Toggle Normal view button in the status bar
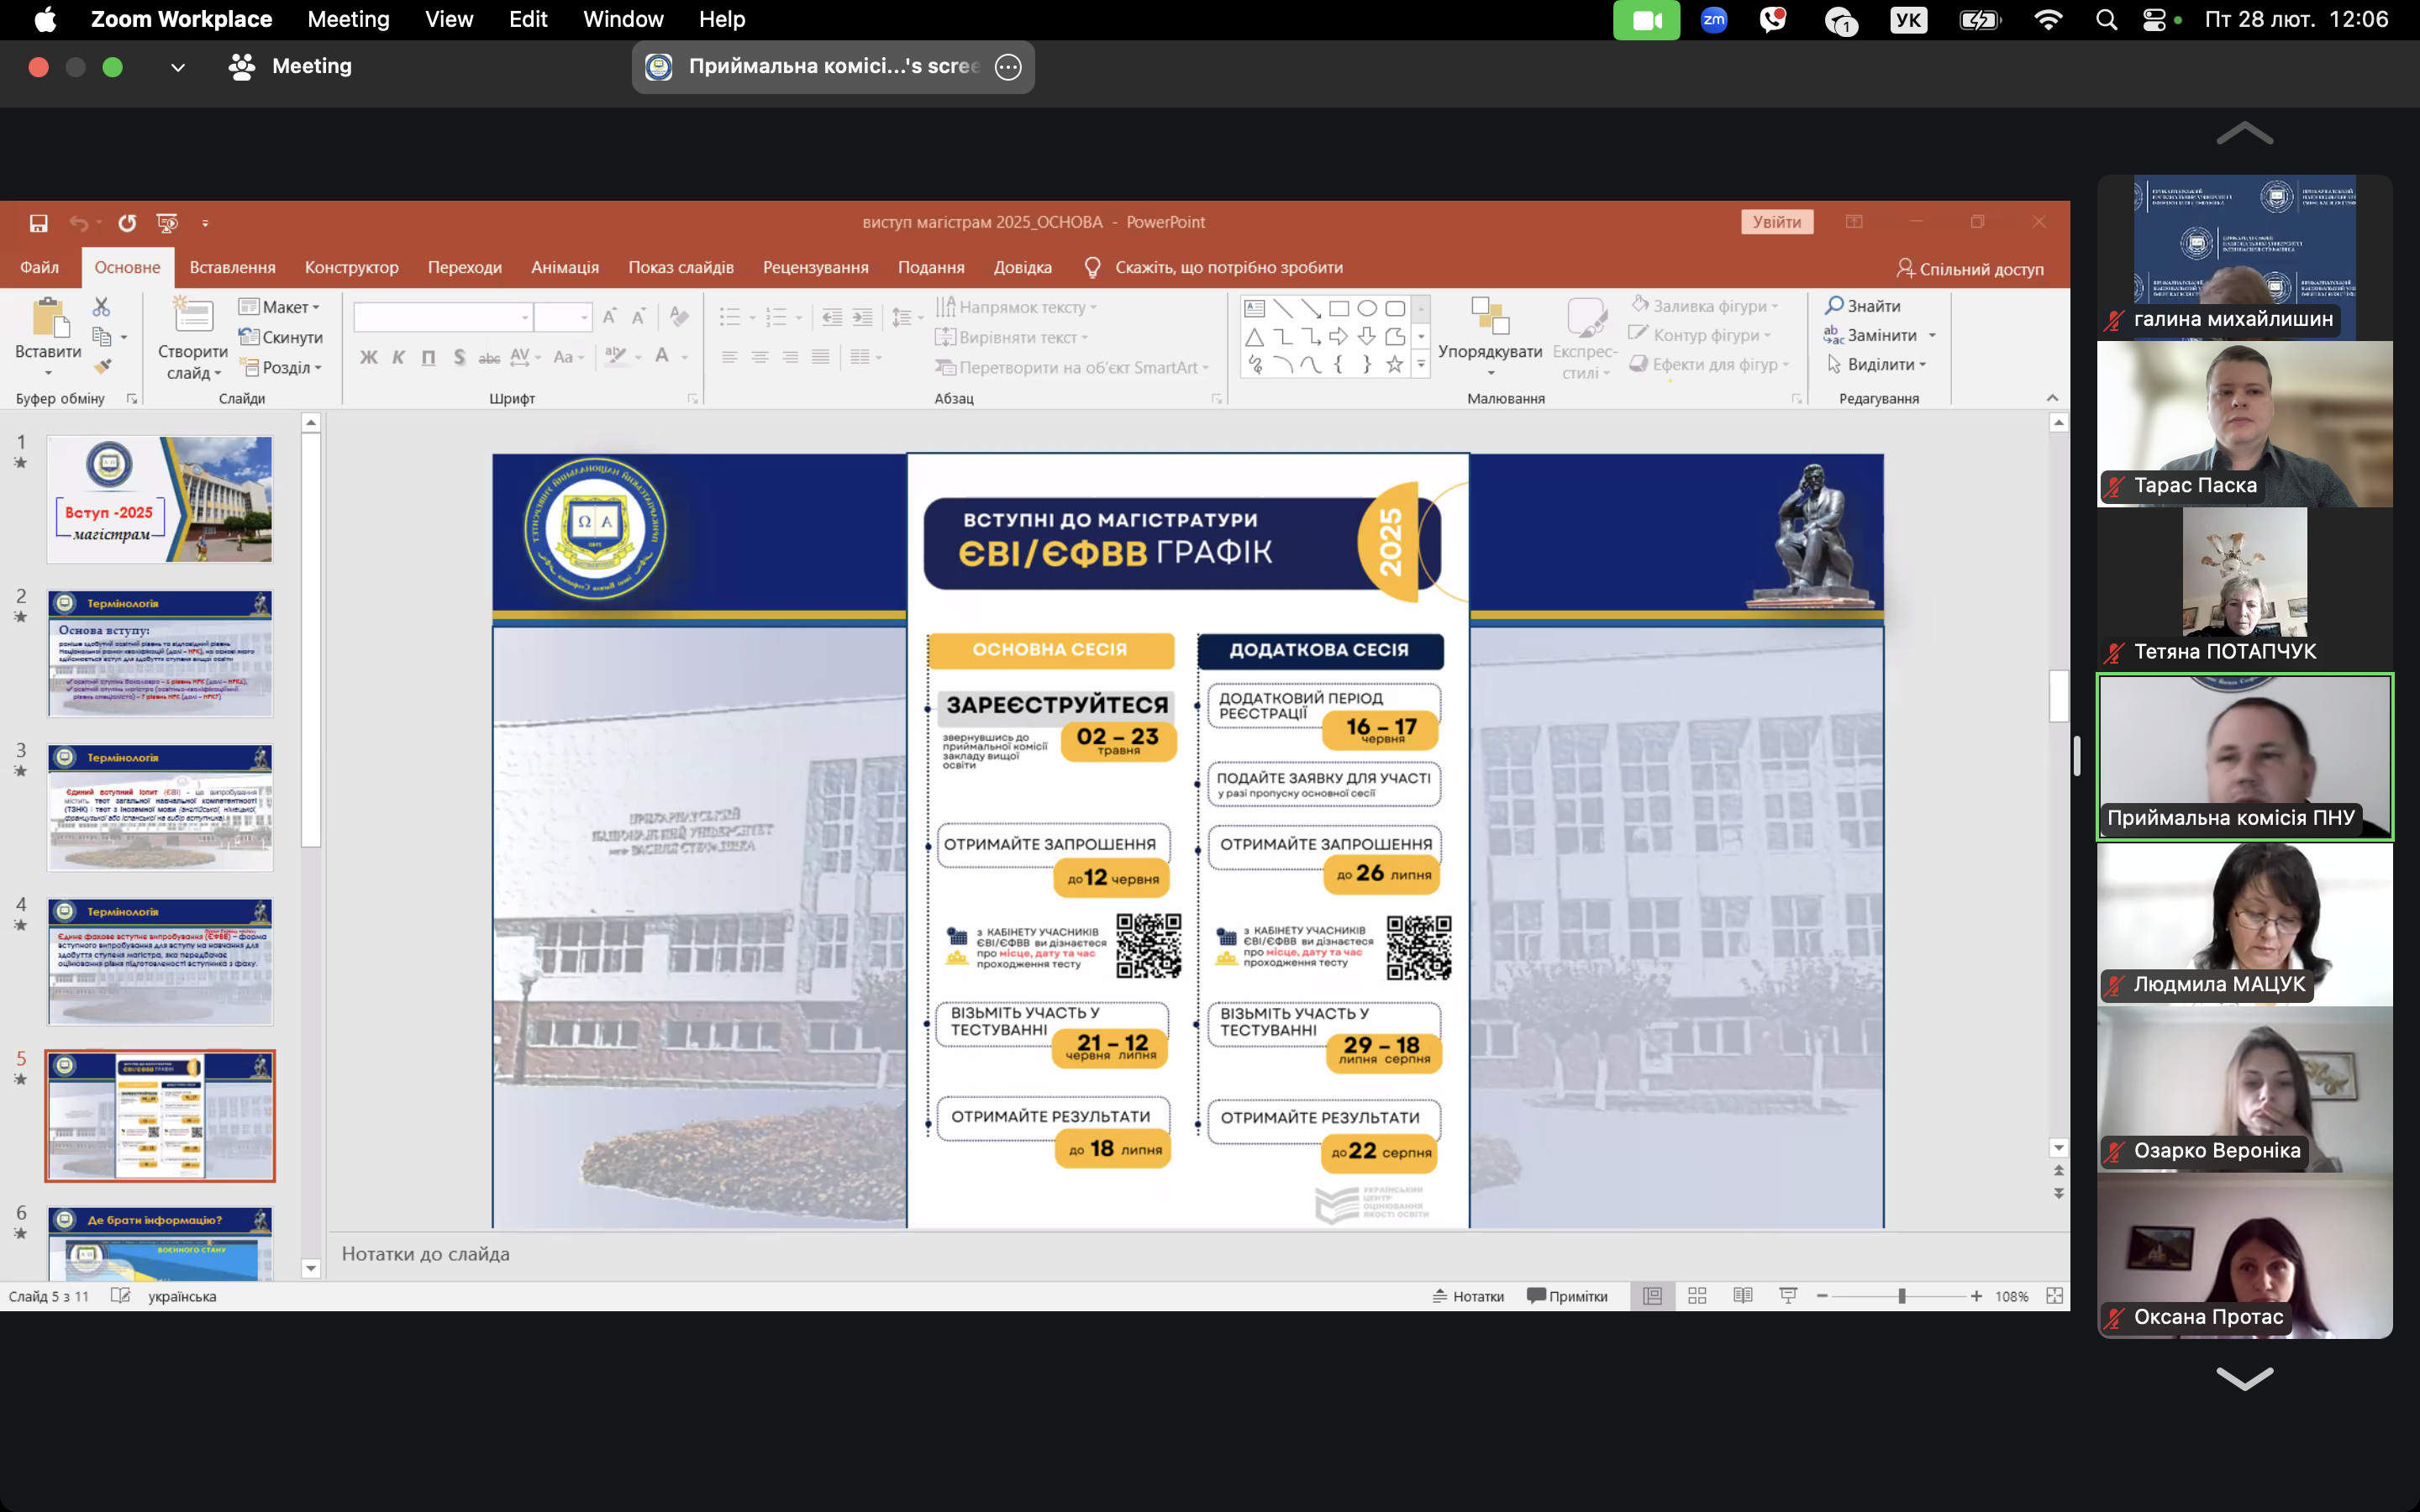This screenshot has height=1512, width=2420. click(x=1652, y=1296)
